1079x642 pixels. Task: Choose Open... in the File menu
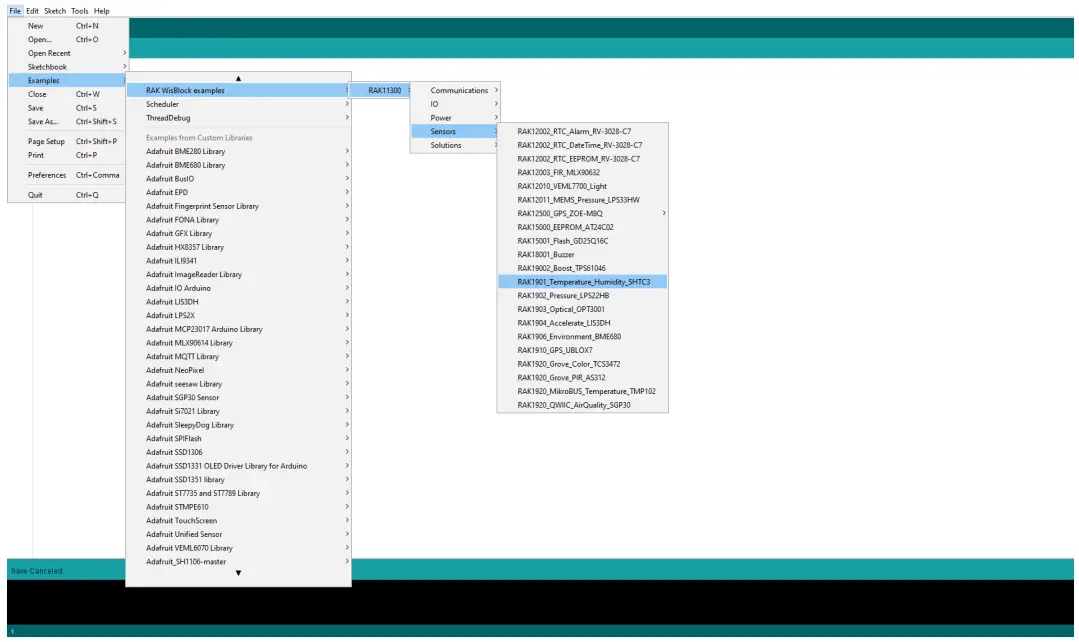pyautogui.click(x=67, y=39)
